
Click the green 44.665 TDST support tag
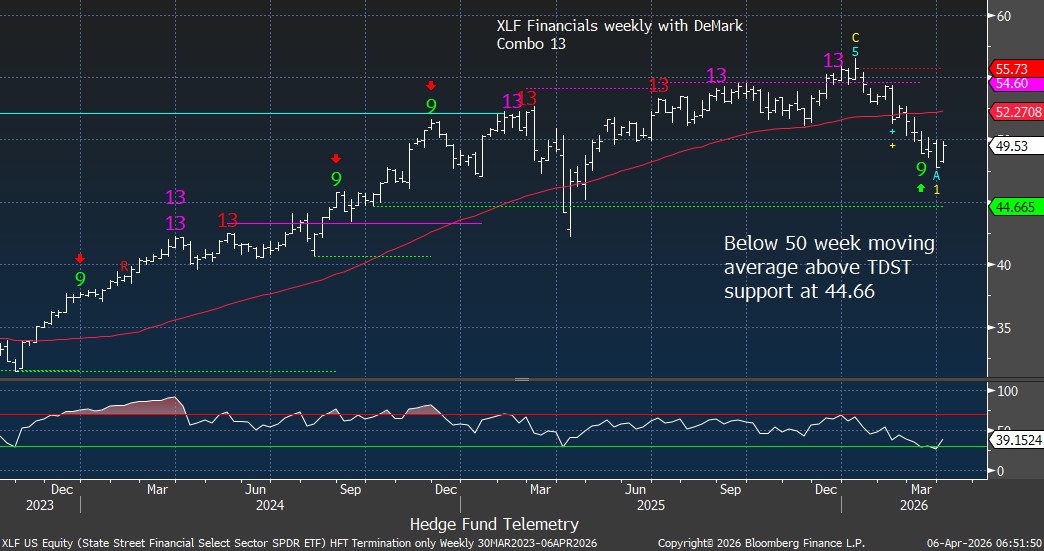pos(1012,207)
